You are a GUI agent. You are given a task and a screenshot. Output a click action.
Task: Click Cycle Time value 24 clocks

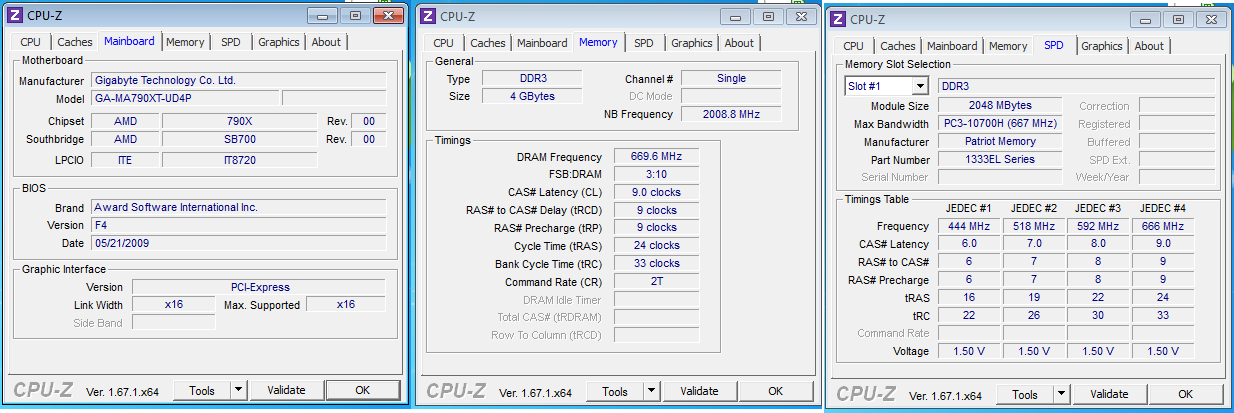655,245
